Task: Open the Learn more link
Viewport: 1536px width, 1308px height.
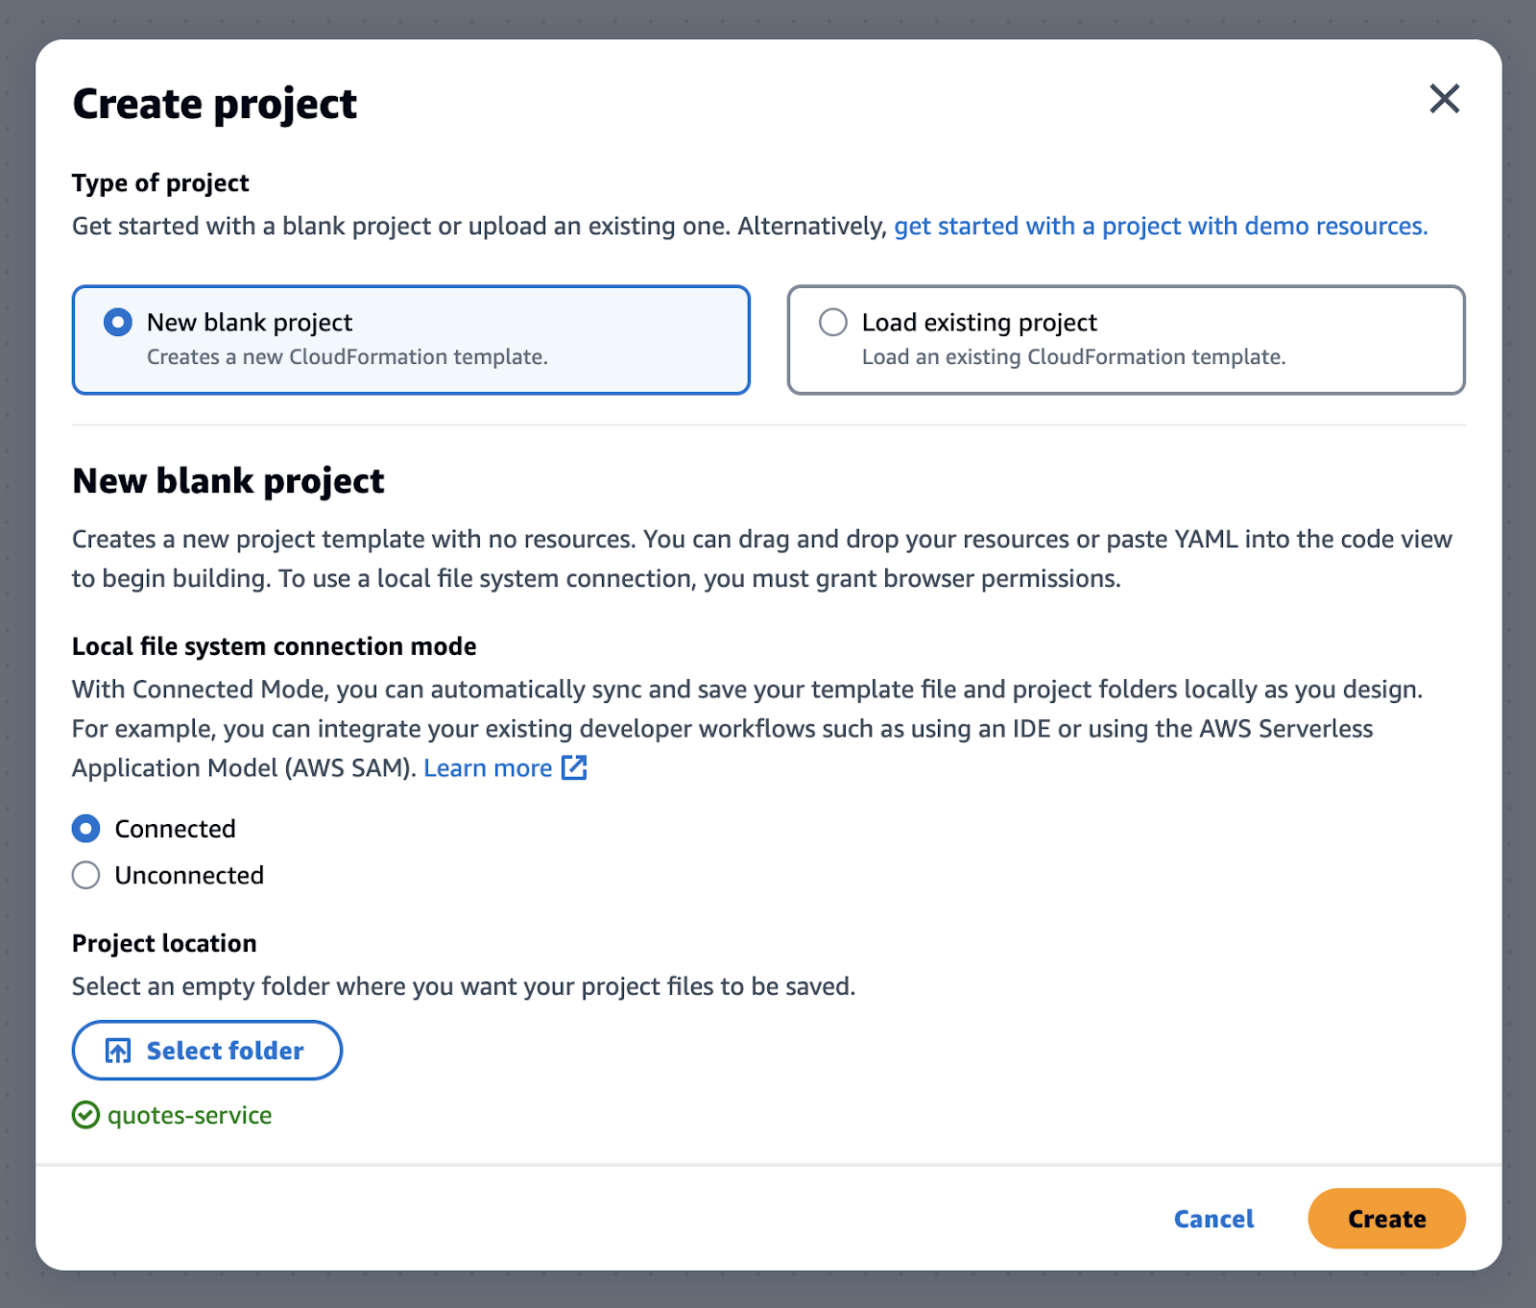Action: (x=487, y=768)
